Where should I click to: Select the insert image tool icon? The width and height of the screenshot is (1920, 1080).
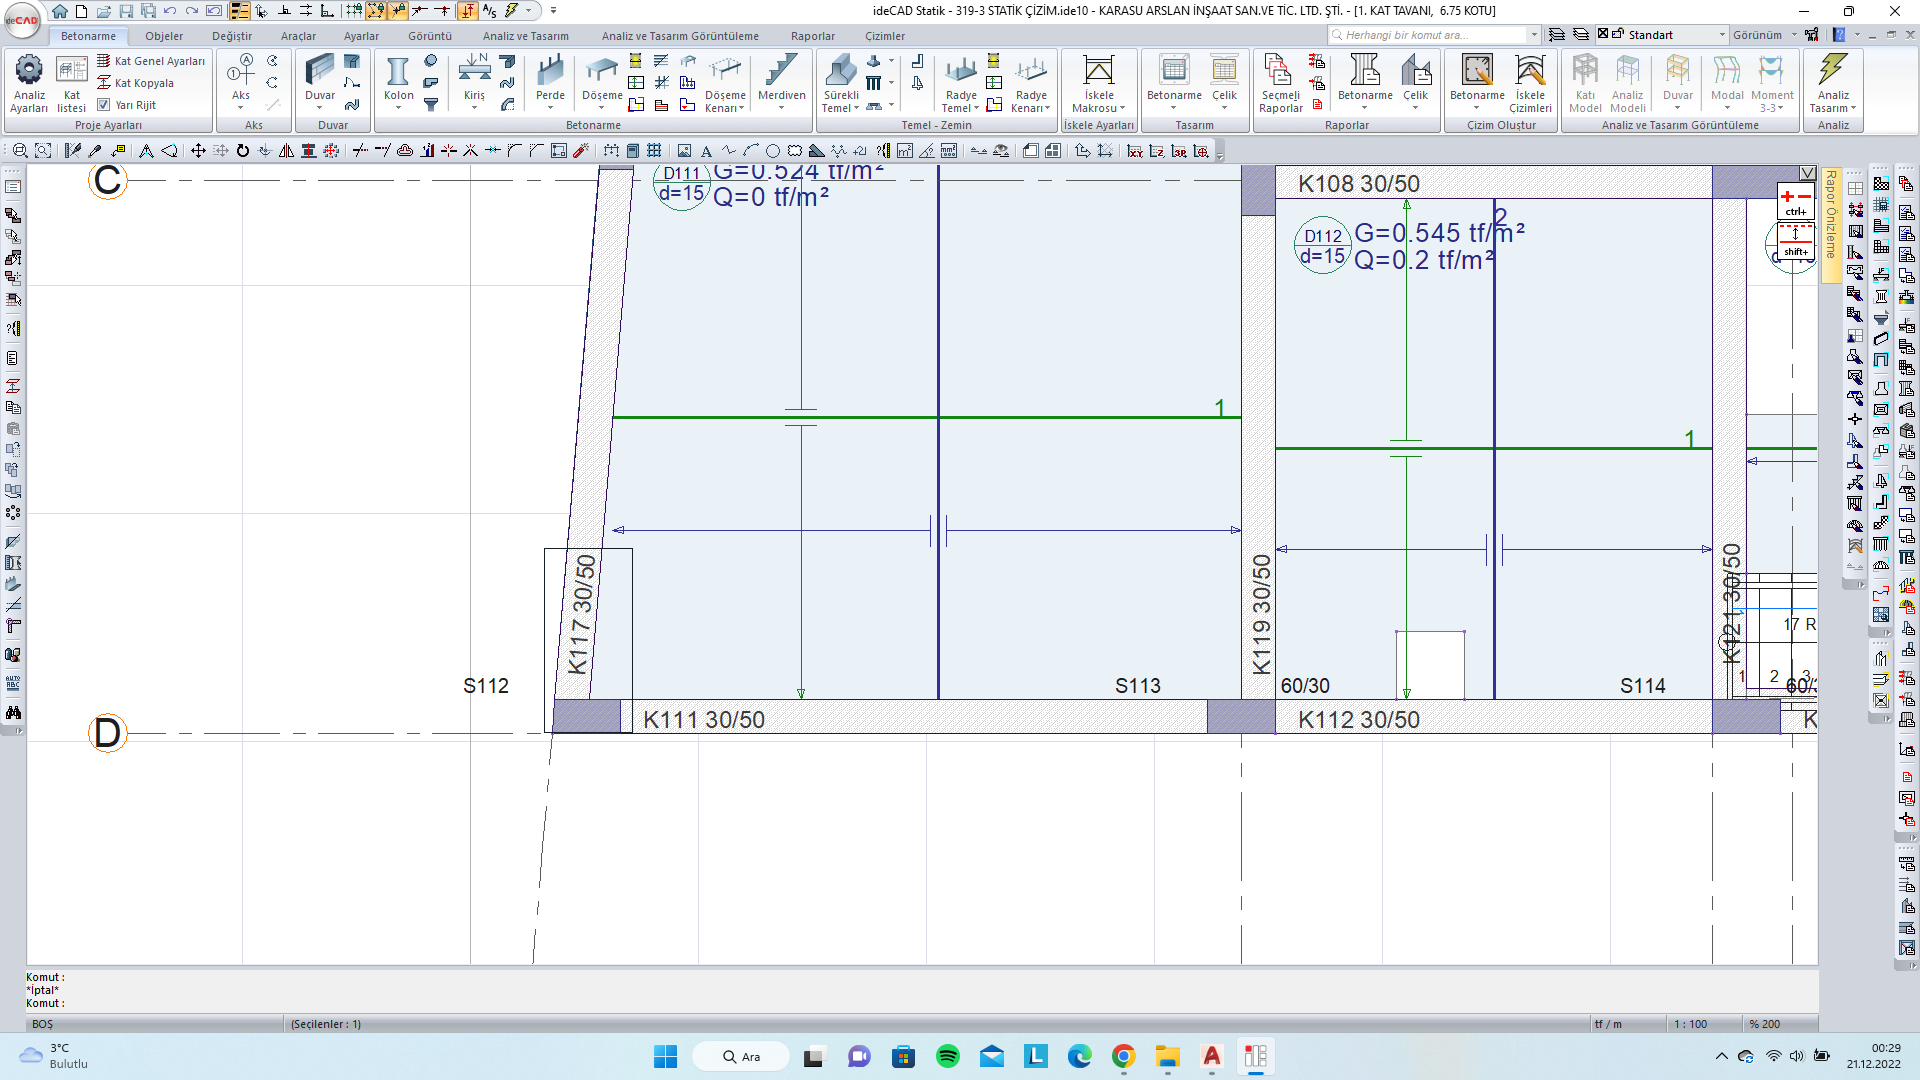click(684, 151)
